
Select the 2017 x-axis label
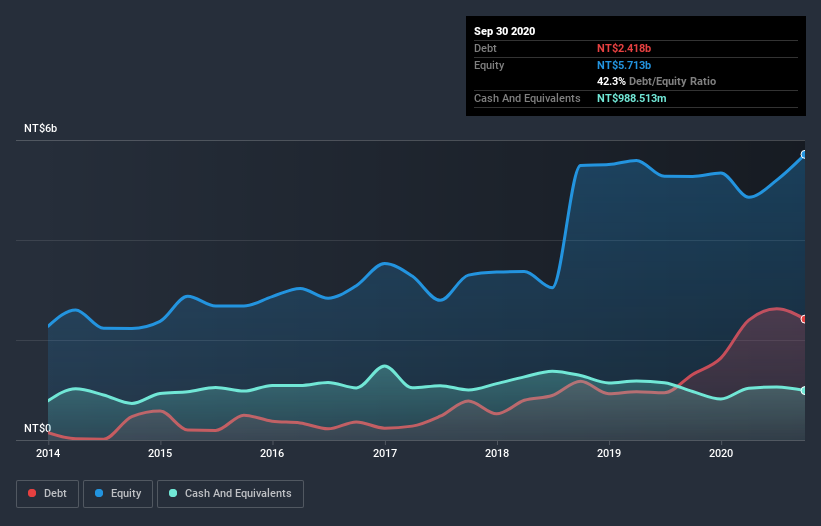[385, 453]
